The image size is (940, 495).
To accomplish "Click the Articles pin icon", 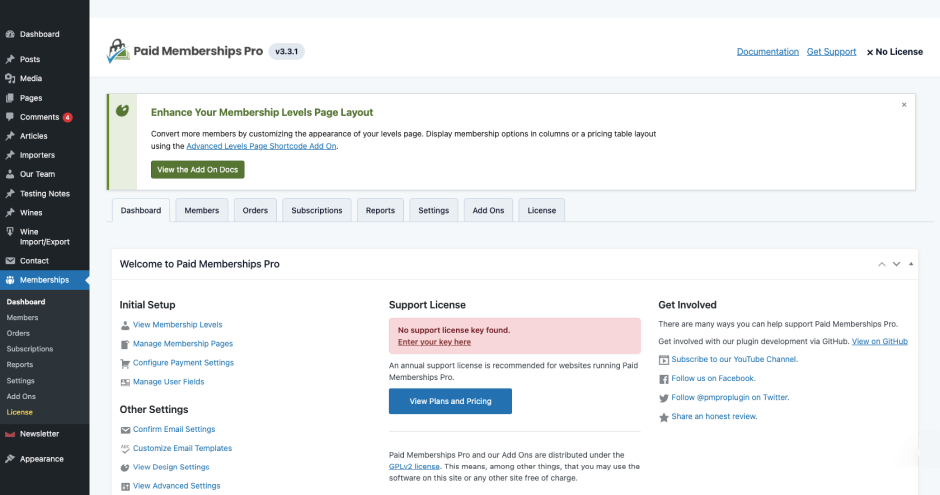I will coord(10,136).
